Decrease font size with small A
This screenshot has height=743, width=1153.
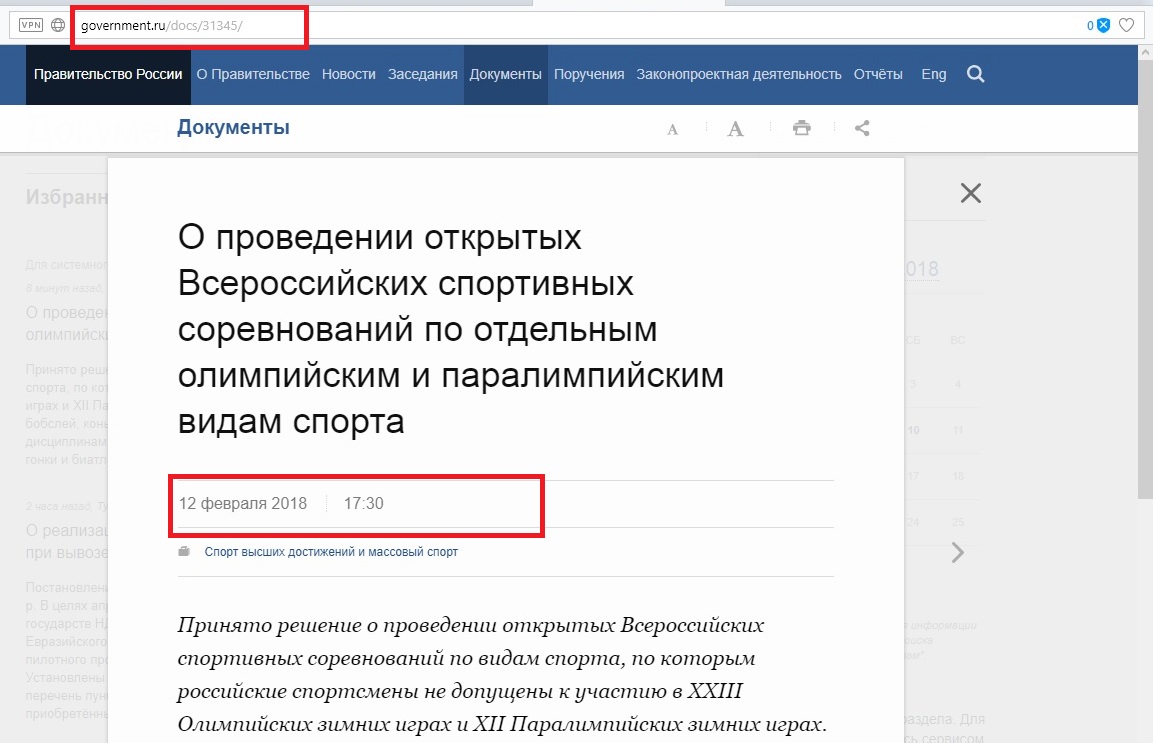(673, 130)
